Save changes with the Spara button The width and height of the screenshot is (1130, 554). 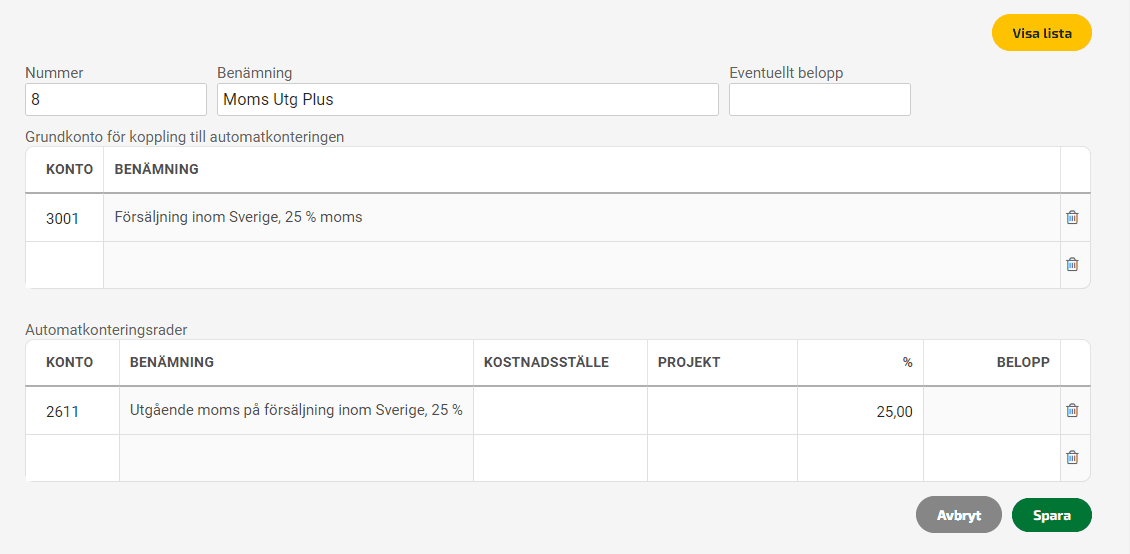[1051, 515]
